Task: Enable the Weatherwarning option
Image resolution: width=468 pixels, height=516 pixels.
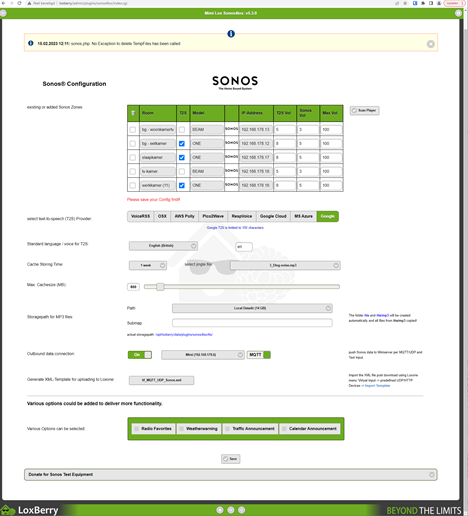Action: point(198,429)
